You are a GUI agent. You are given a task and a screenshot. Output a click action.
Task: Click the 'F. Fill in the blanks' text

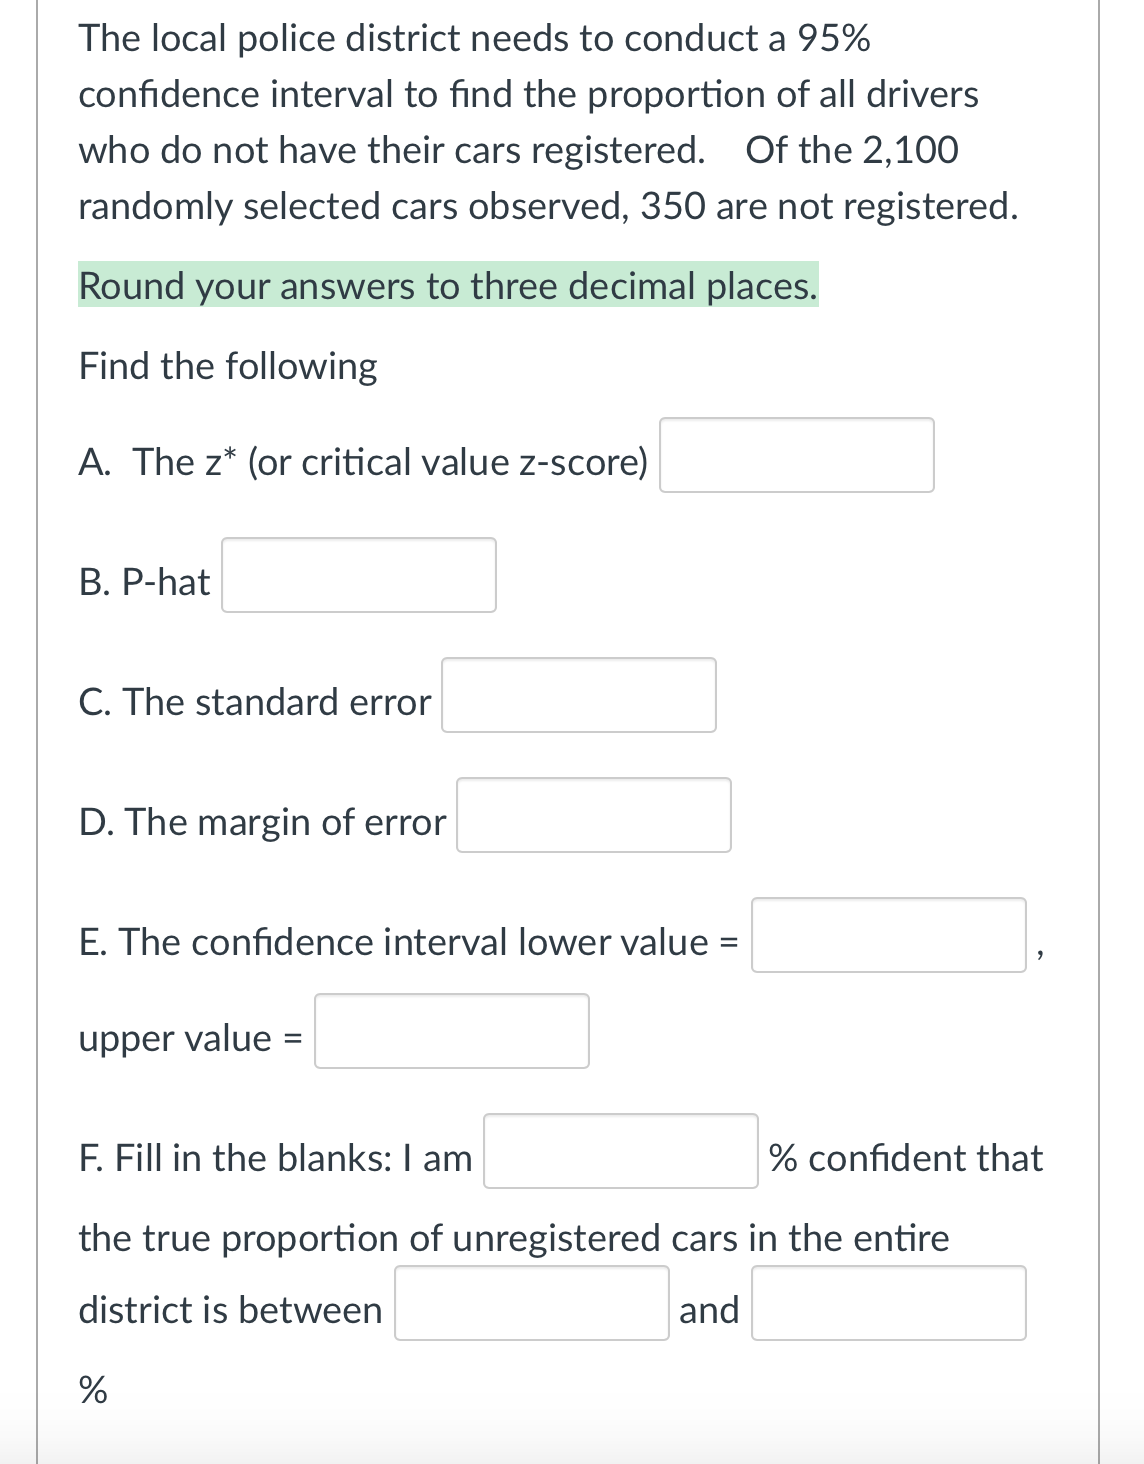click(274, 1158)
